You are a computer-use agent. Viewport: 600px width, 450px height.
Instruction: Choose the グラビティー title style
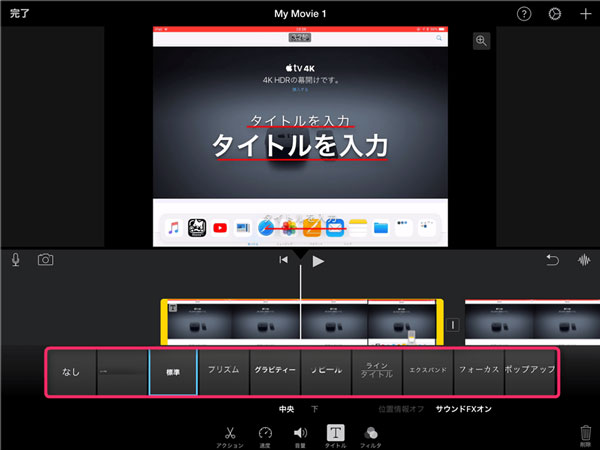click(x=275, y=372)
